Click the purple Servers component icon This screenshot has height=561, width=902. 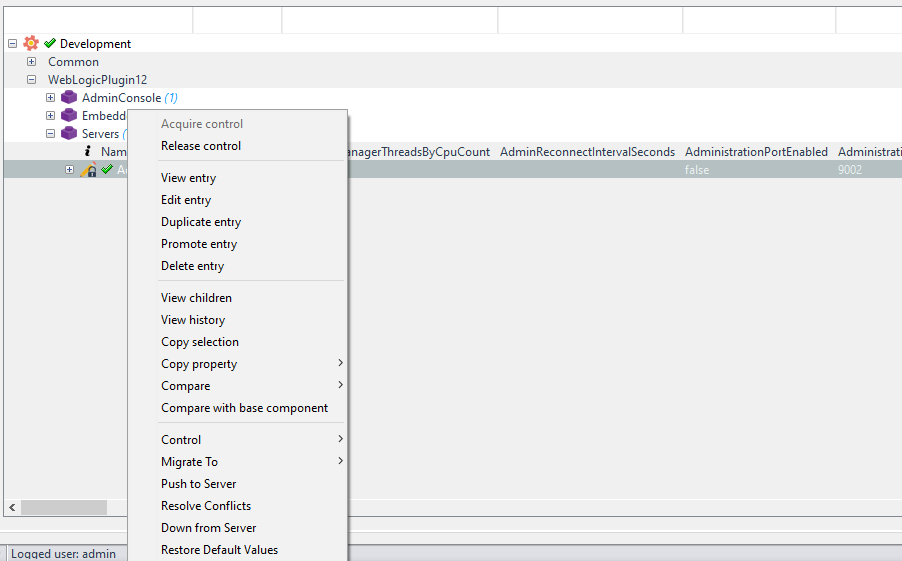tap(69, 133)
